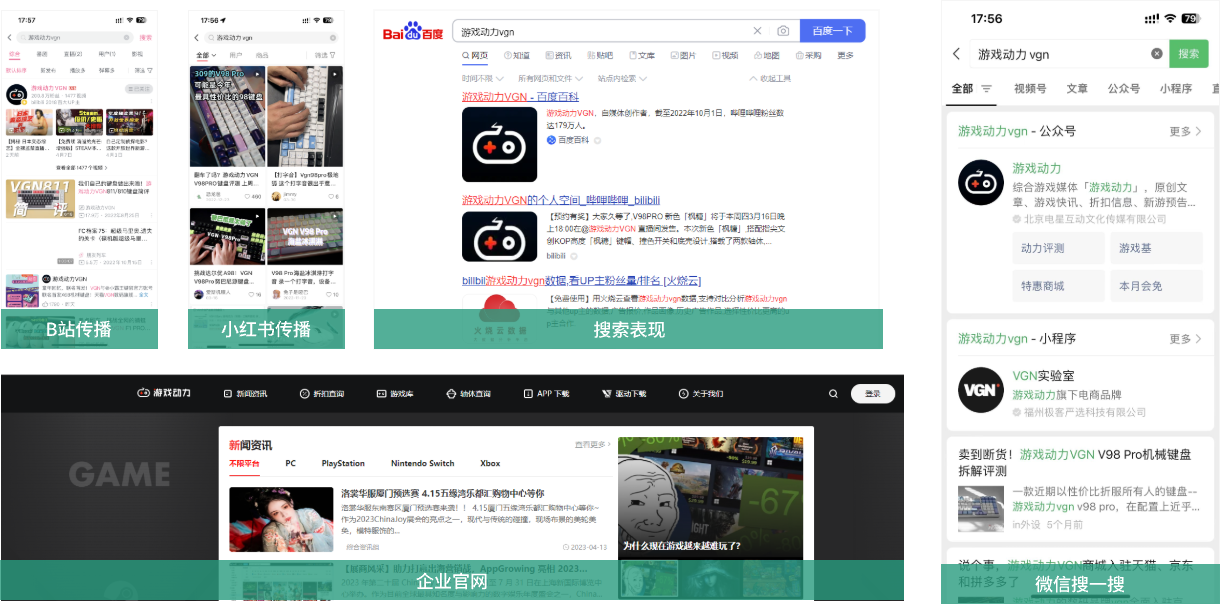
Task: Clear the Bilibili search query
Action: (127, 38)
